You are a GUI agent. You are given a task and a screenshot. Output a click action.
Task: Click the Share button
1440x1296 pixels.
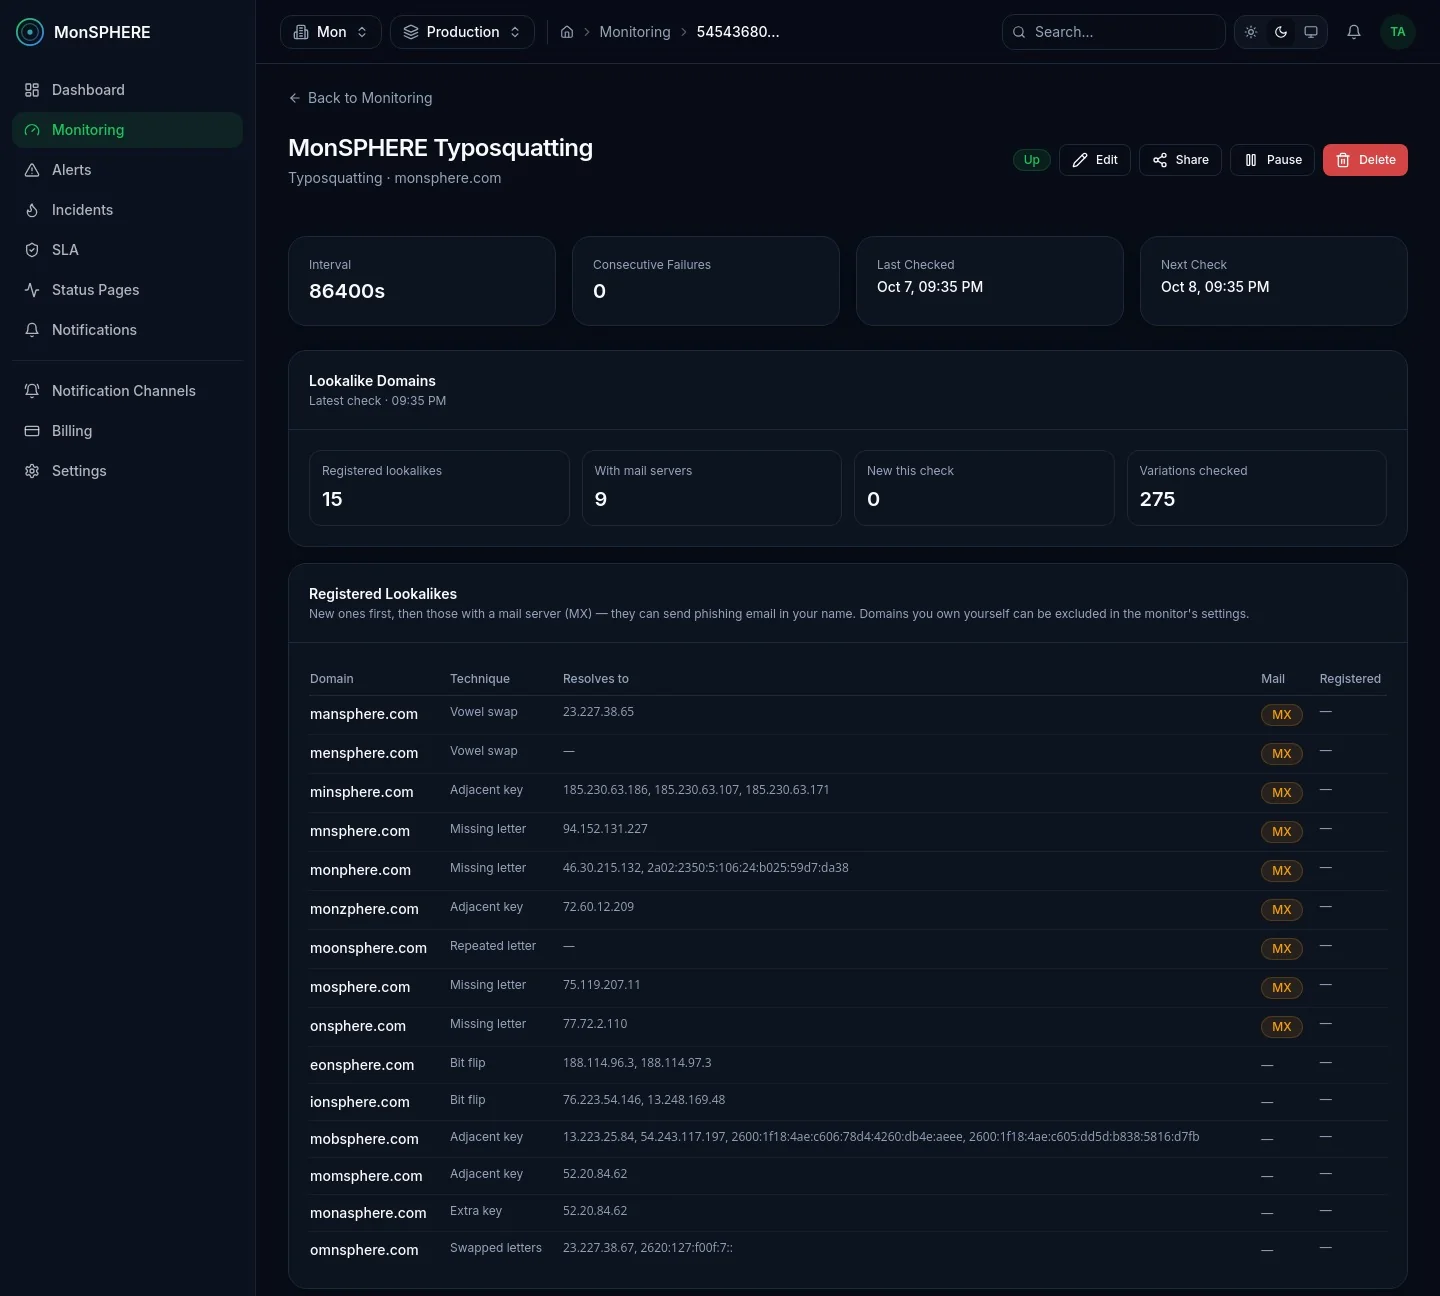[x=1180, y=160]
